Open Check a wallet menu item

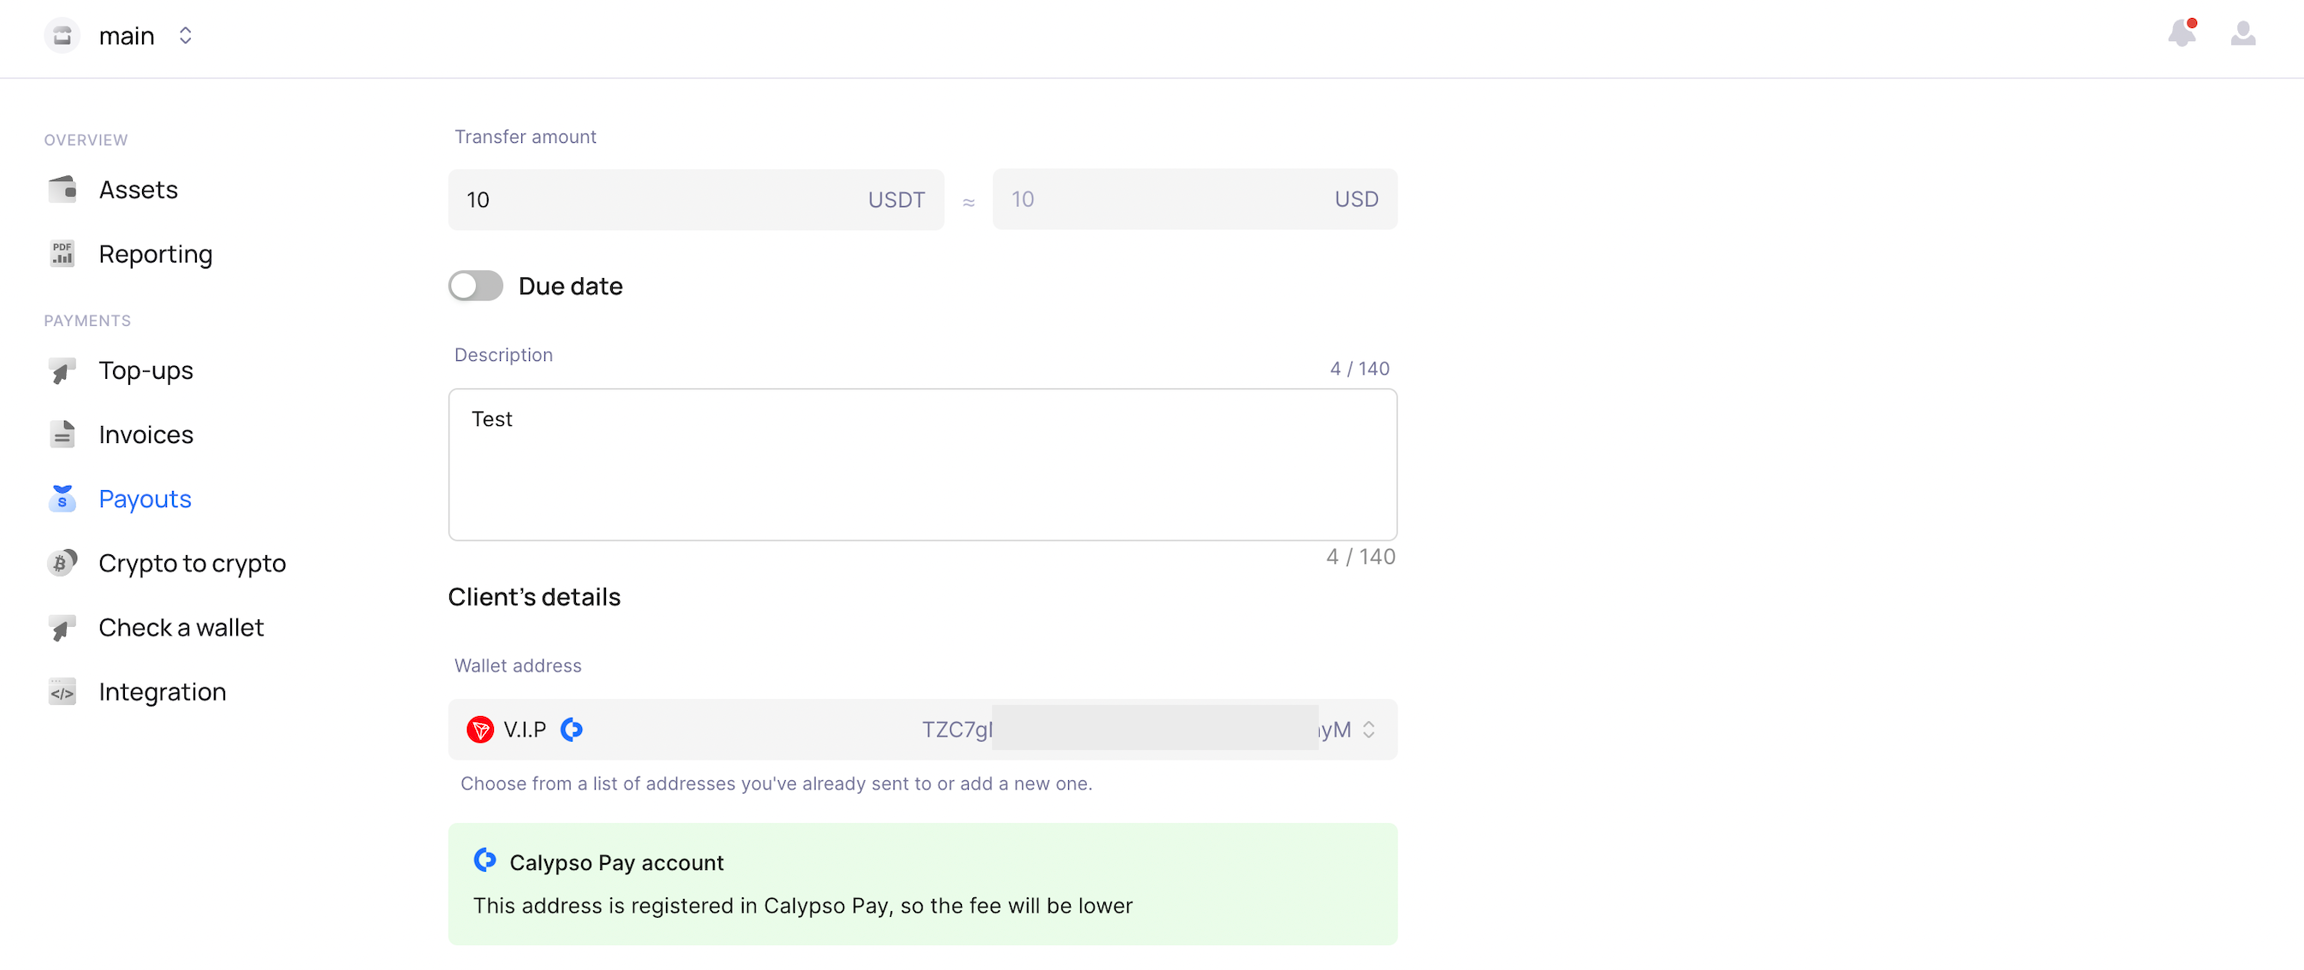point(181,627)
